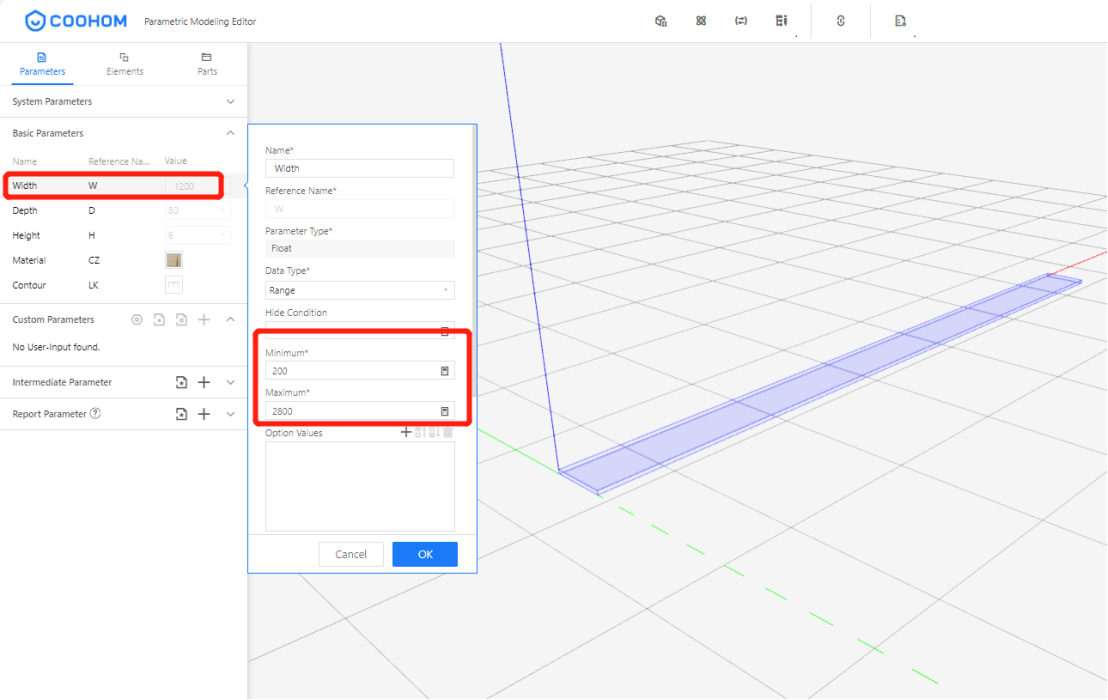Click the gear icon in Custom Parameters
The width and height of the screenshot is (1108, 700).
coord(137,320)
